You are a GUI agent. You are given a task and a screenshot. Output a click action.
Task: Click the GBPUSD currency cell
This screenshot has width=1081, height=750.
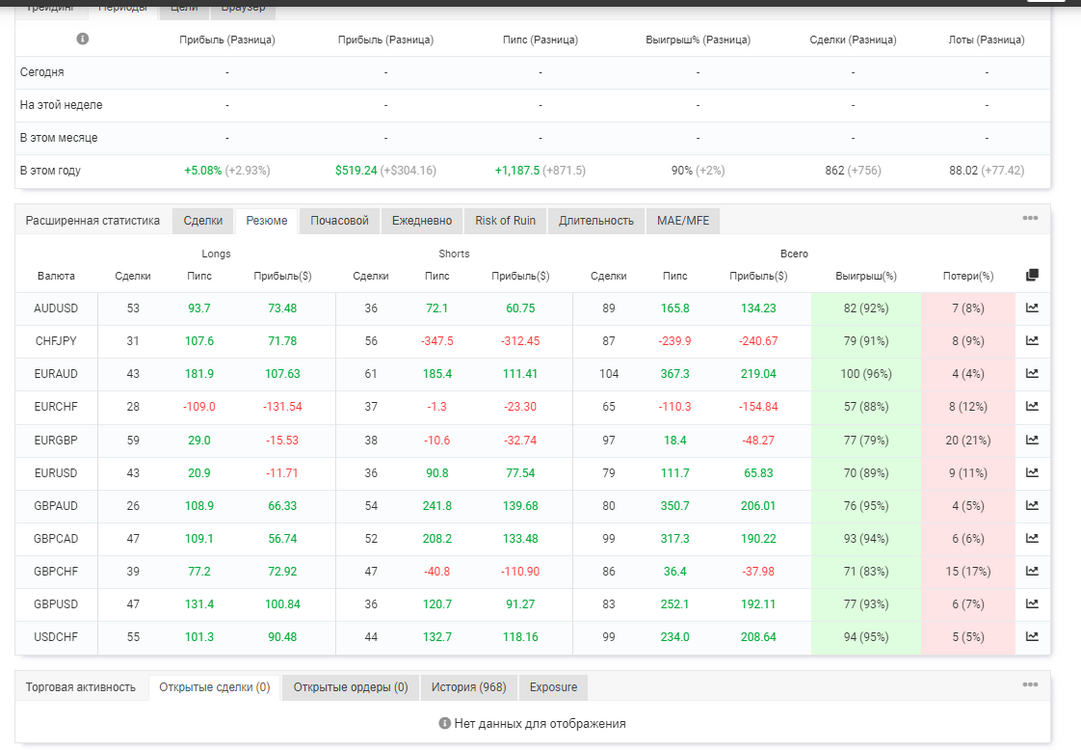56,604
